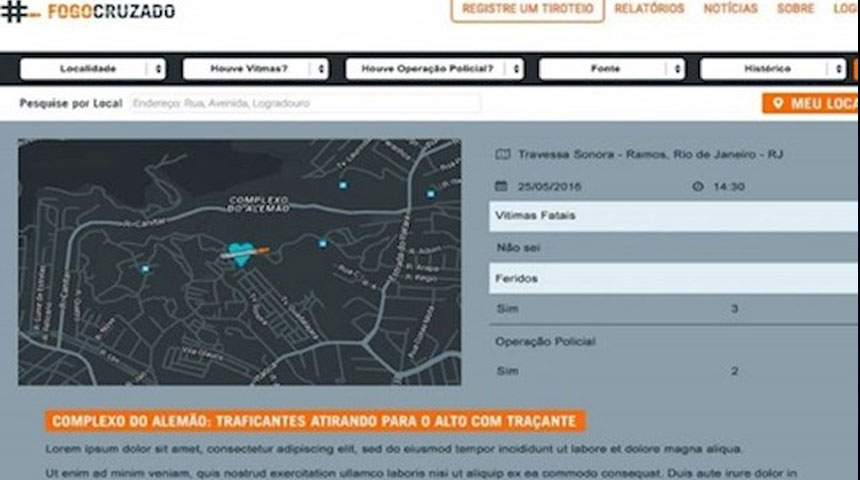Open the Notícias page
Viewport: 860px width, 480px height.
pyautogui.click(x=730, y=9)
